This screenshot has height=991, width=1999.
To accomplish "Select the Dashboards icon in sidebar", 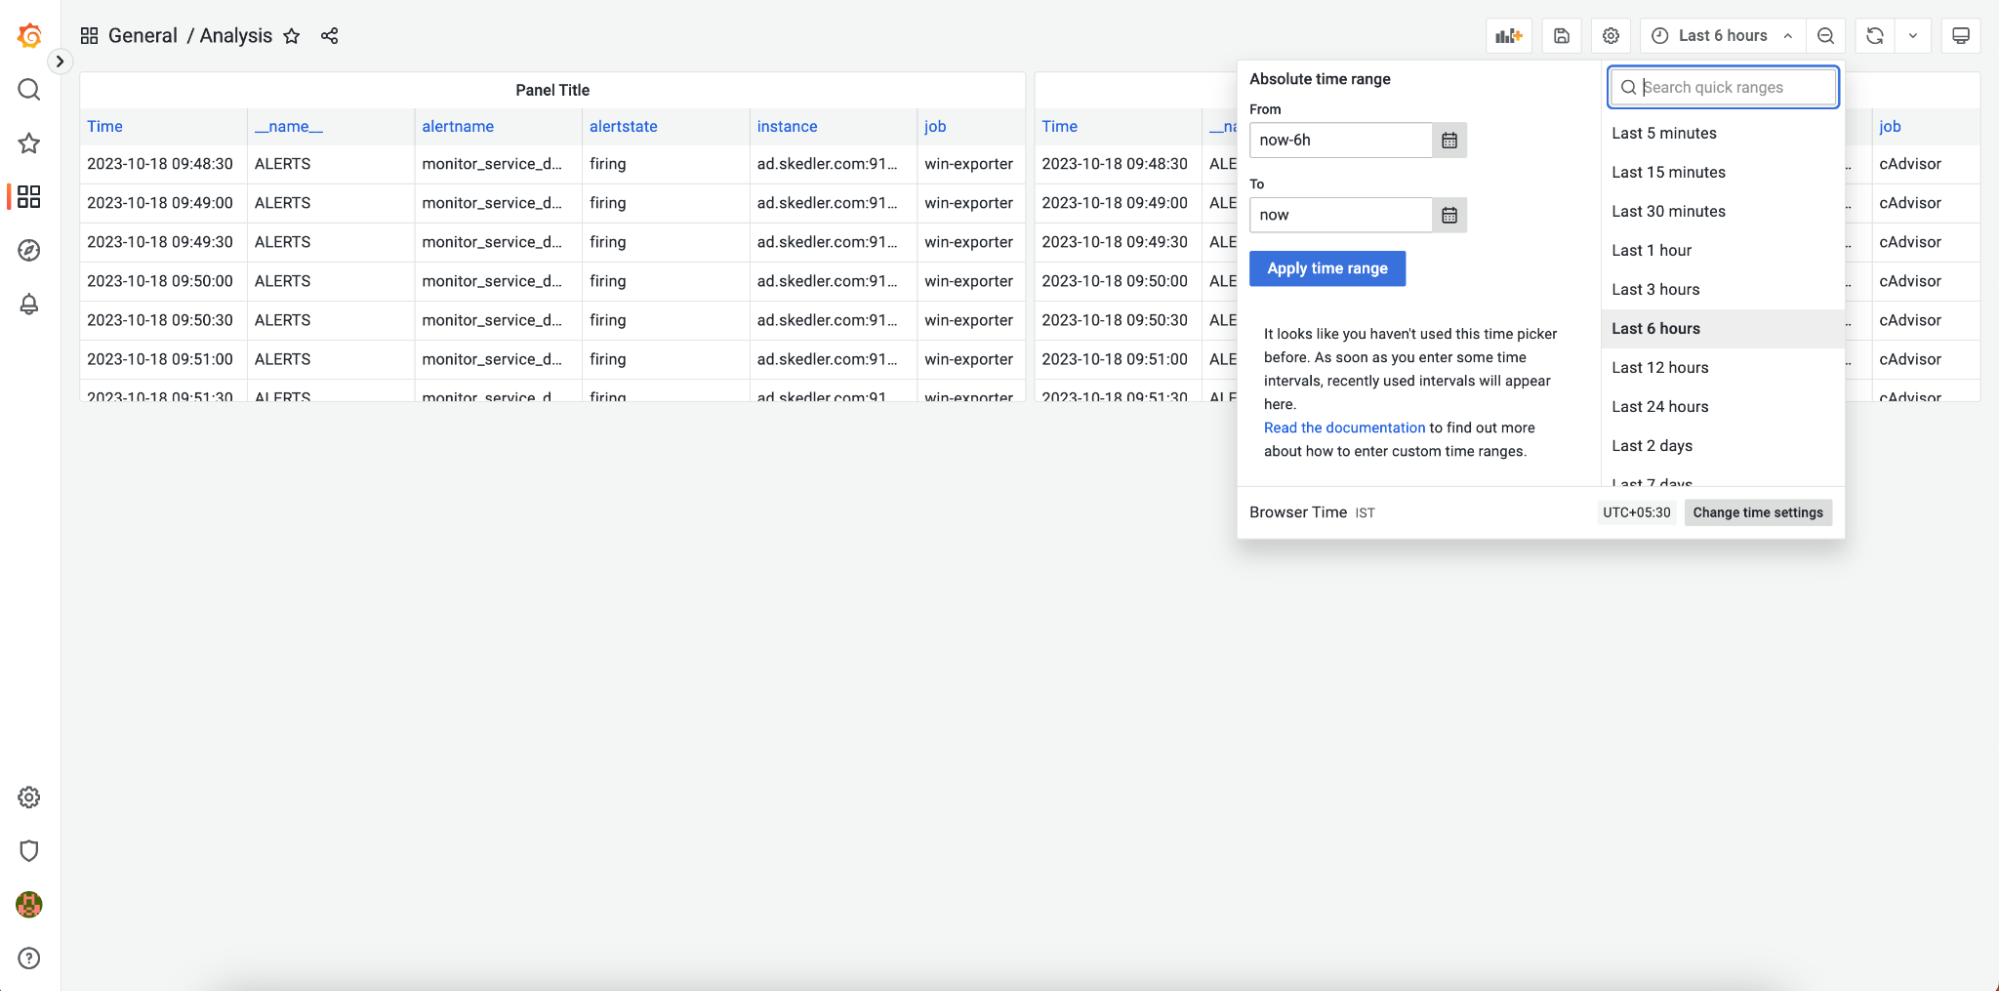I will 29,197.
